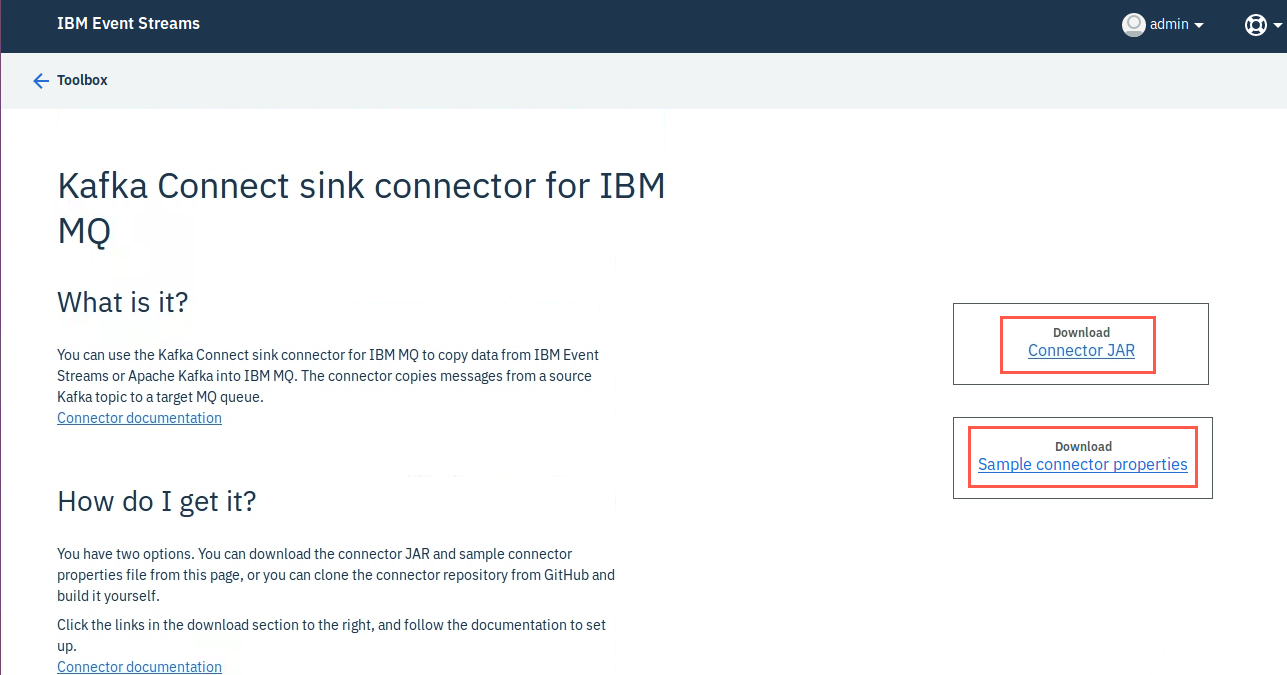Open Connector documentation under How do I get it

tap(139, 666)
